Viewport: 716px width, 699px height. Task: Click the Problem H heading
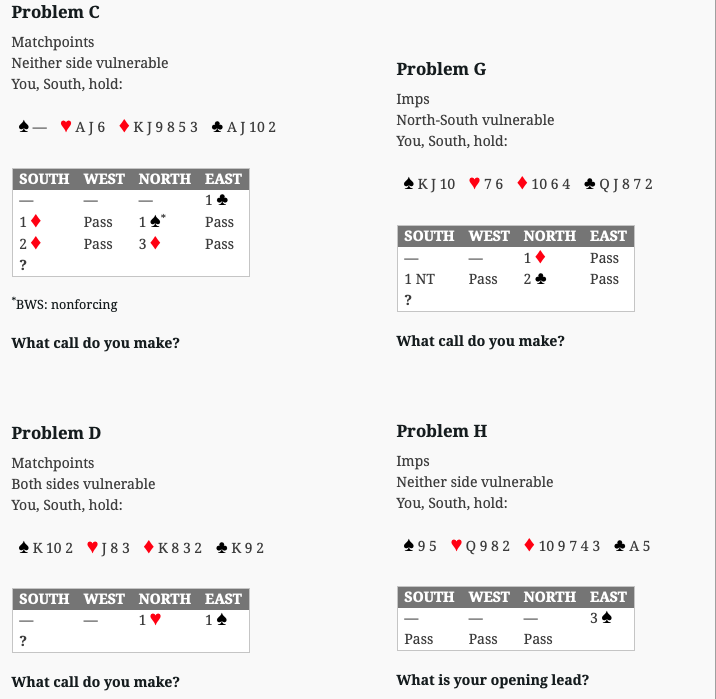click(441, 431)
